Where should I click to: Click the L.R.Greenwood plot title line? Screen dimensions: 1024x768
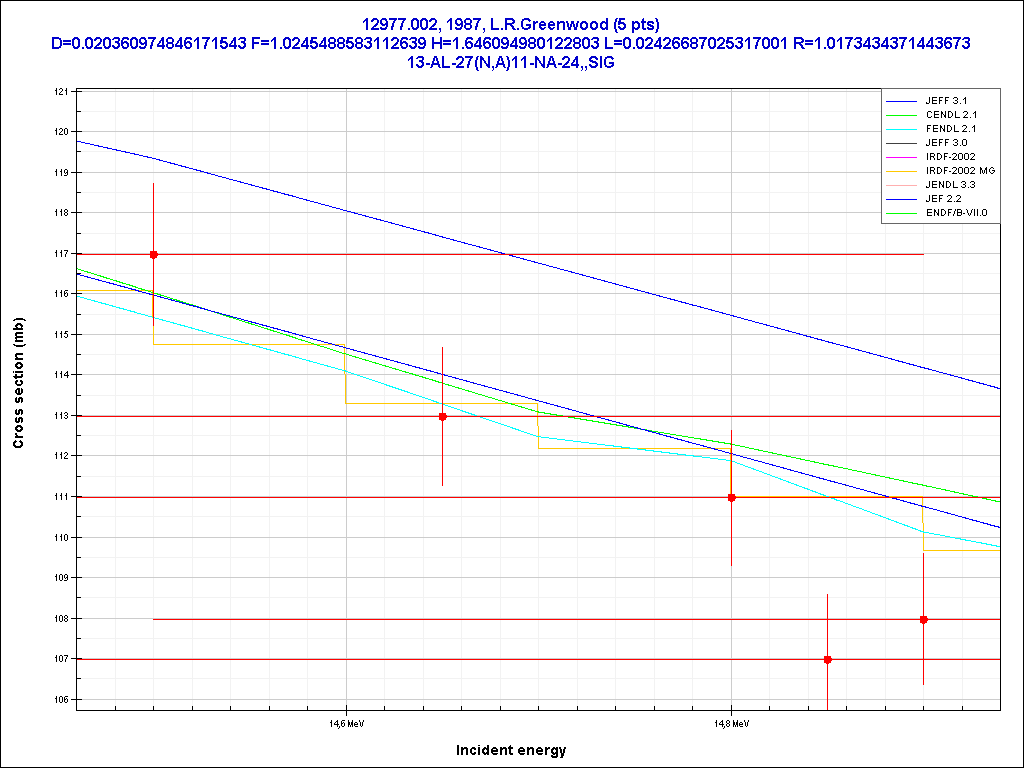pos(511,24)
